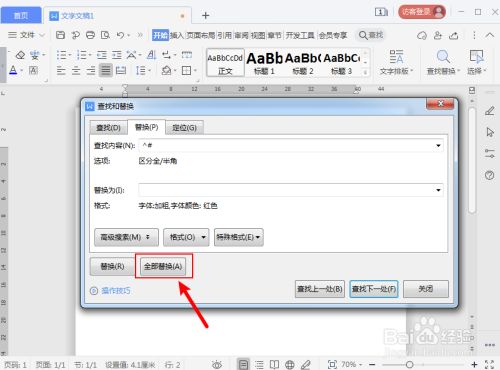Switch to the 查找(D) tab
Image resolution: width=500 pixels, height=370 pixels.
coord(108,128)
